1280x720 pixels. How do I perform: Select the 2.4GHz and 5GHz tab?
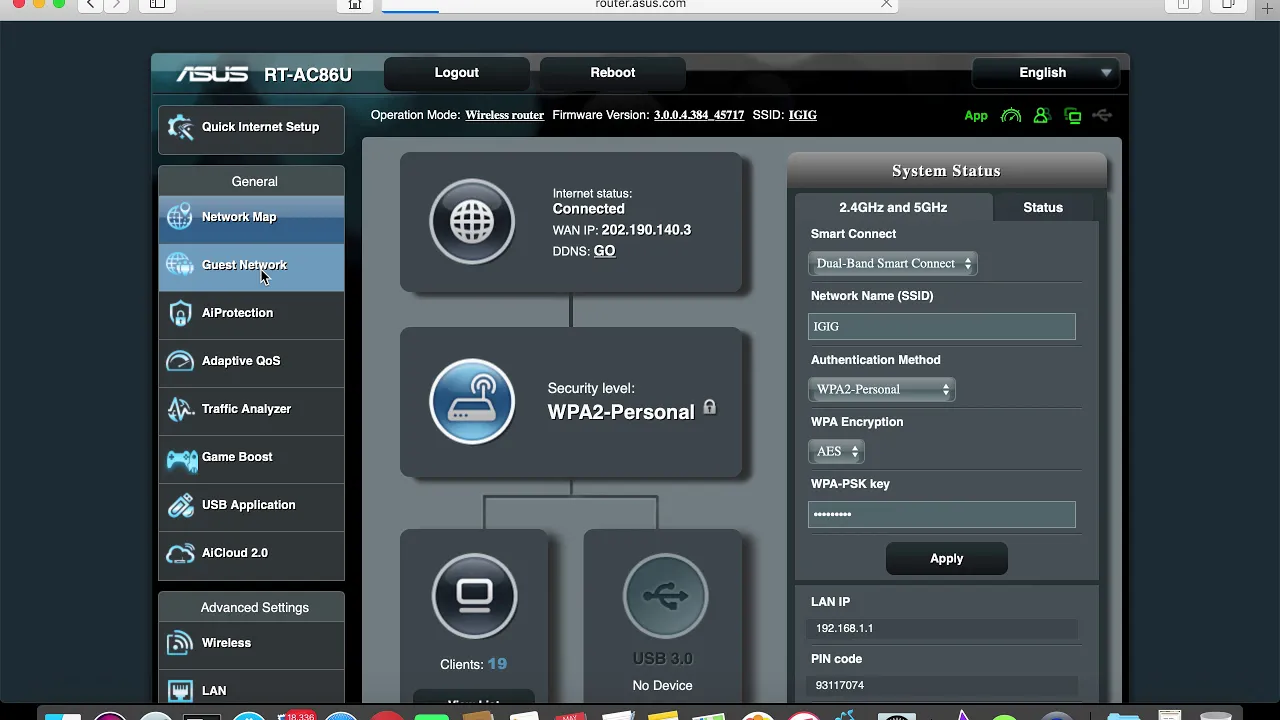click(893, 208)
